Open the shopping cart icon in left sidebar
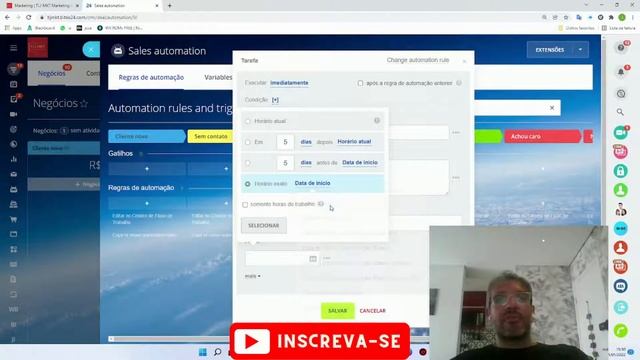 click(13, 219)
